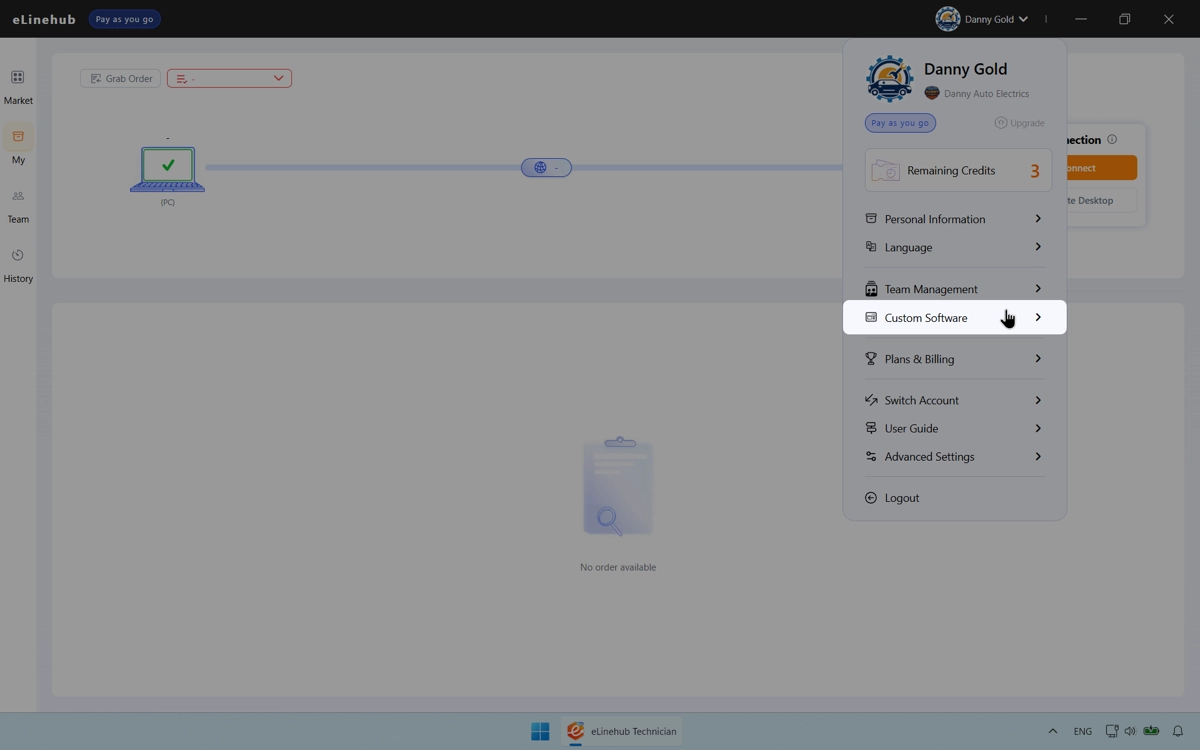Expand the Language chevron arrow

(x=1038, y=246)
